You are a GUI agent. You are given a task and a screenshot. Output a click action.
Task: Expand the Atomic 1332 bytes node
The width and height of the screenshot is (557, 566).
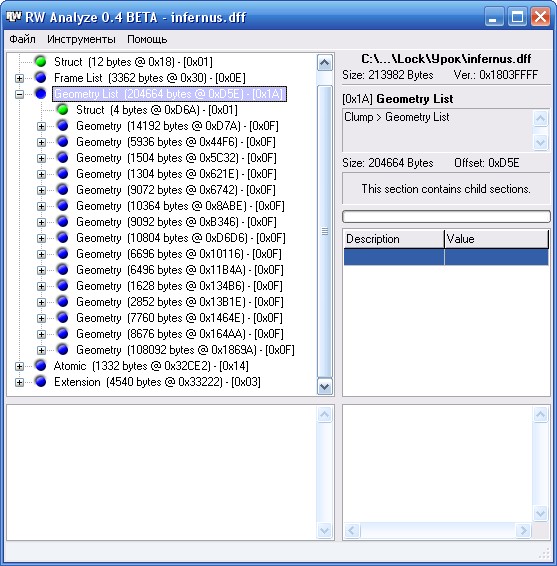[19, 366]
